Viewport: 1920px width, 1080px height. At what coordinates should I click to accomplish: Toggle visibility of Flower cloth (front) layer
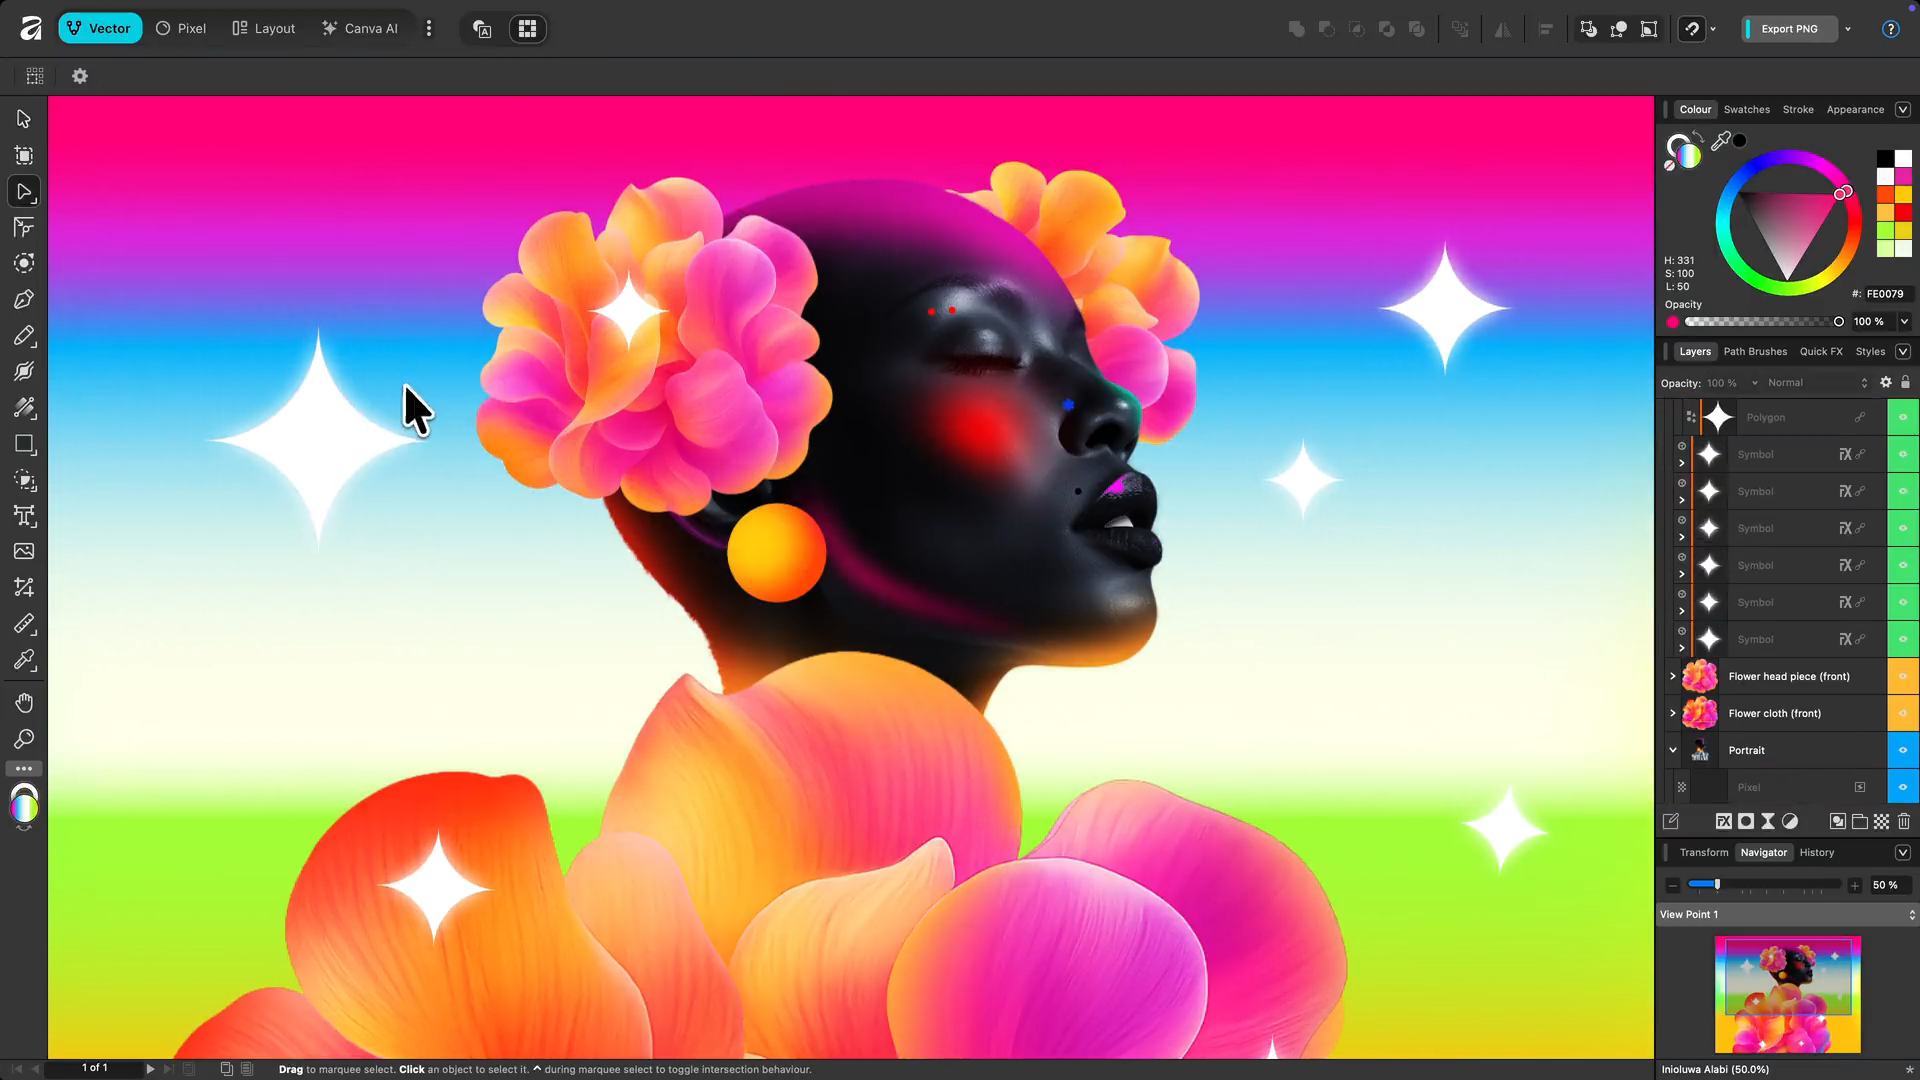1903,713
